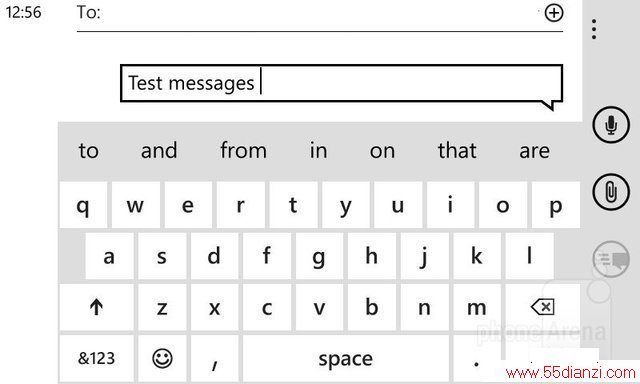Open the three-dot more options menu
This screenshot has width=640, height=384.
[594, 29]
